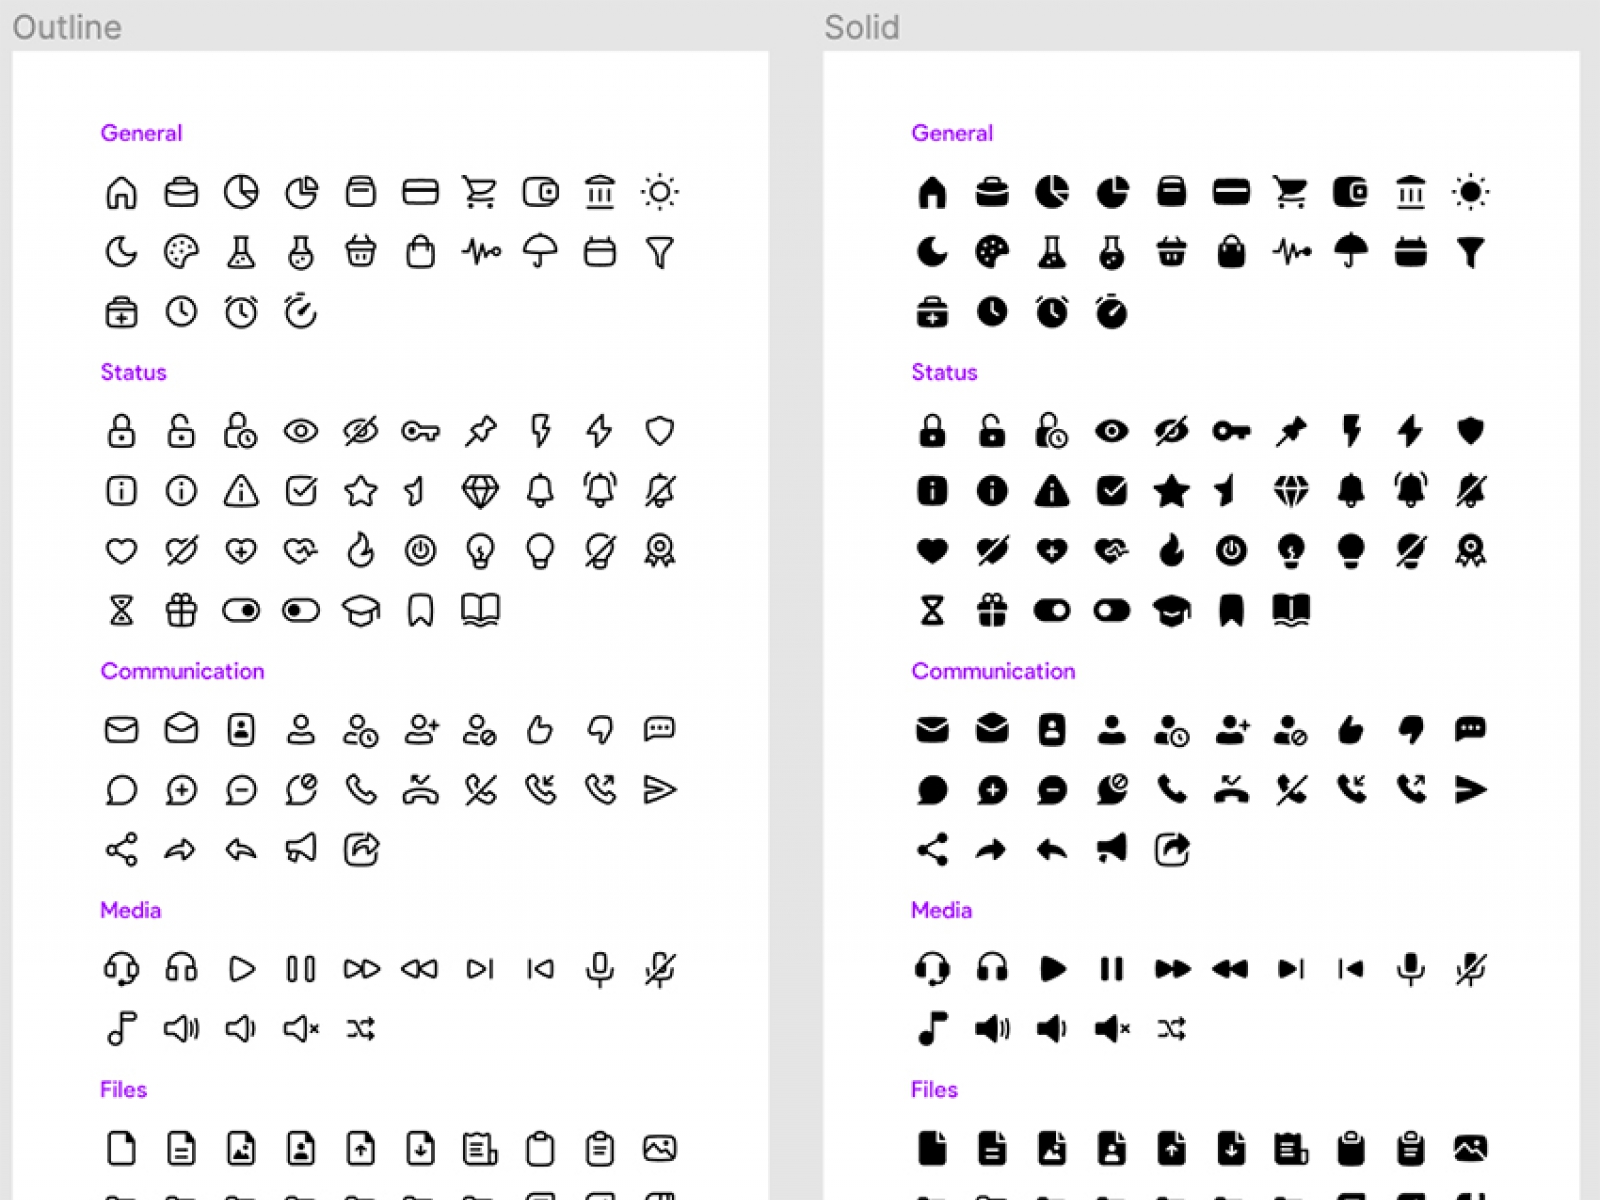Click the solid headphones icon under Media

(x=992, y=968)
